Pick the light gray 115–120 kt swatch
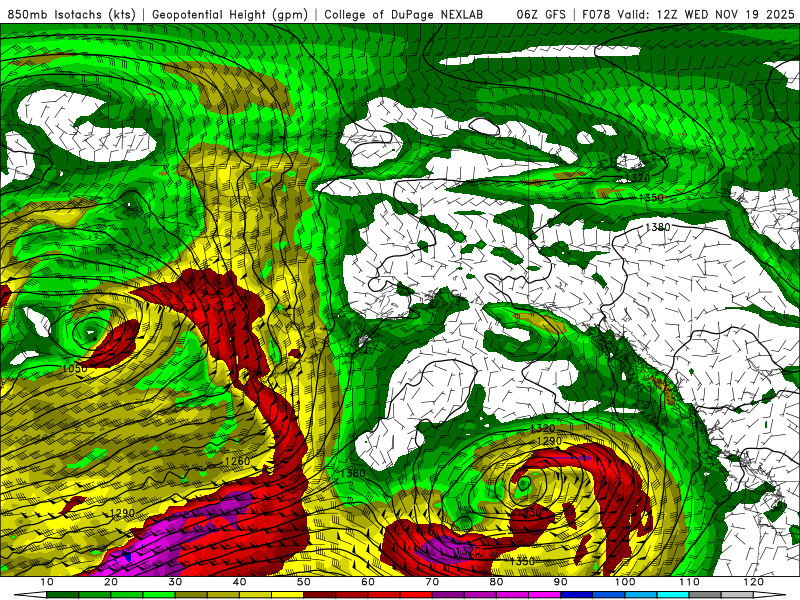800x600 pixels. [x=737, y=595]
